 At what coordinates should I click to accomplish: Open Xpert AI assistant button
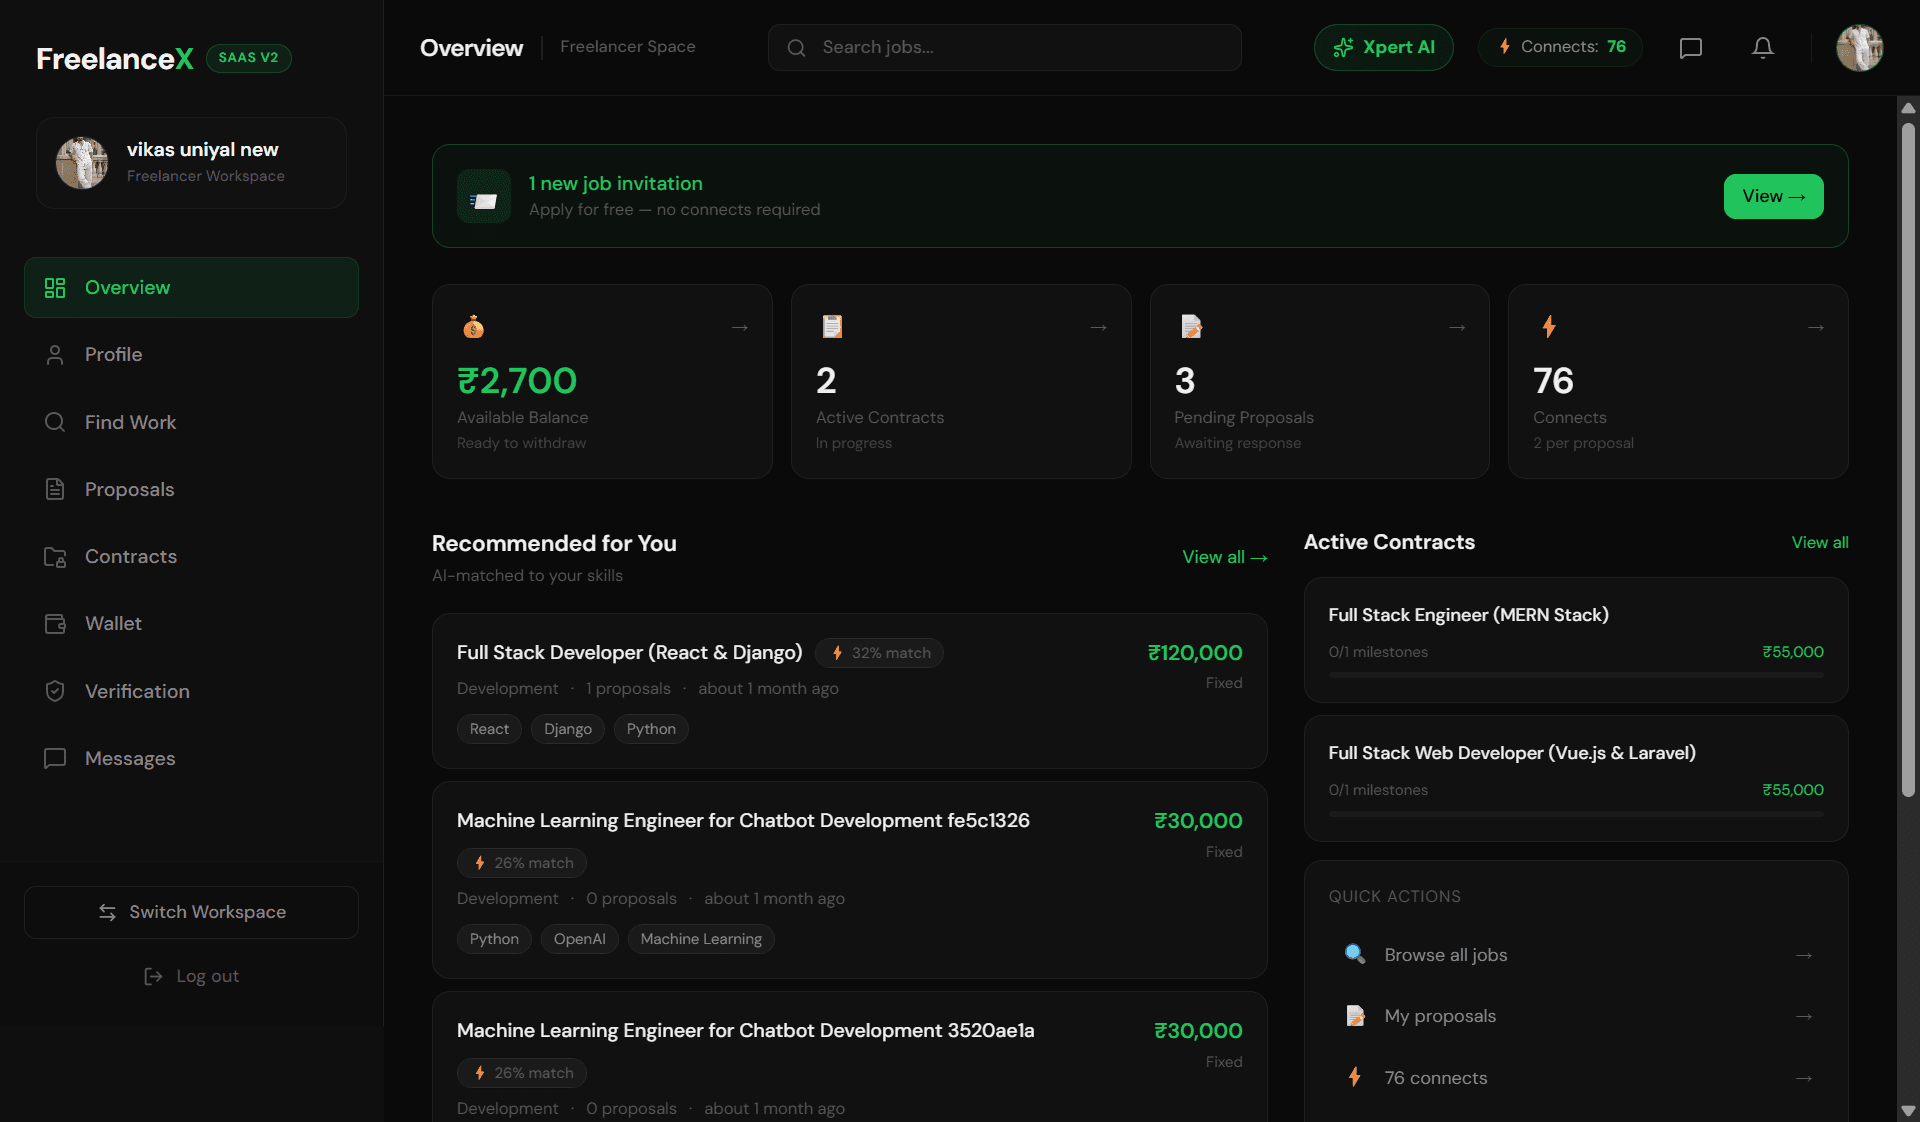[x=1383, y=48]
